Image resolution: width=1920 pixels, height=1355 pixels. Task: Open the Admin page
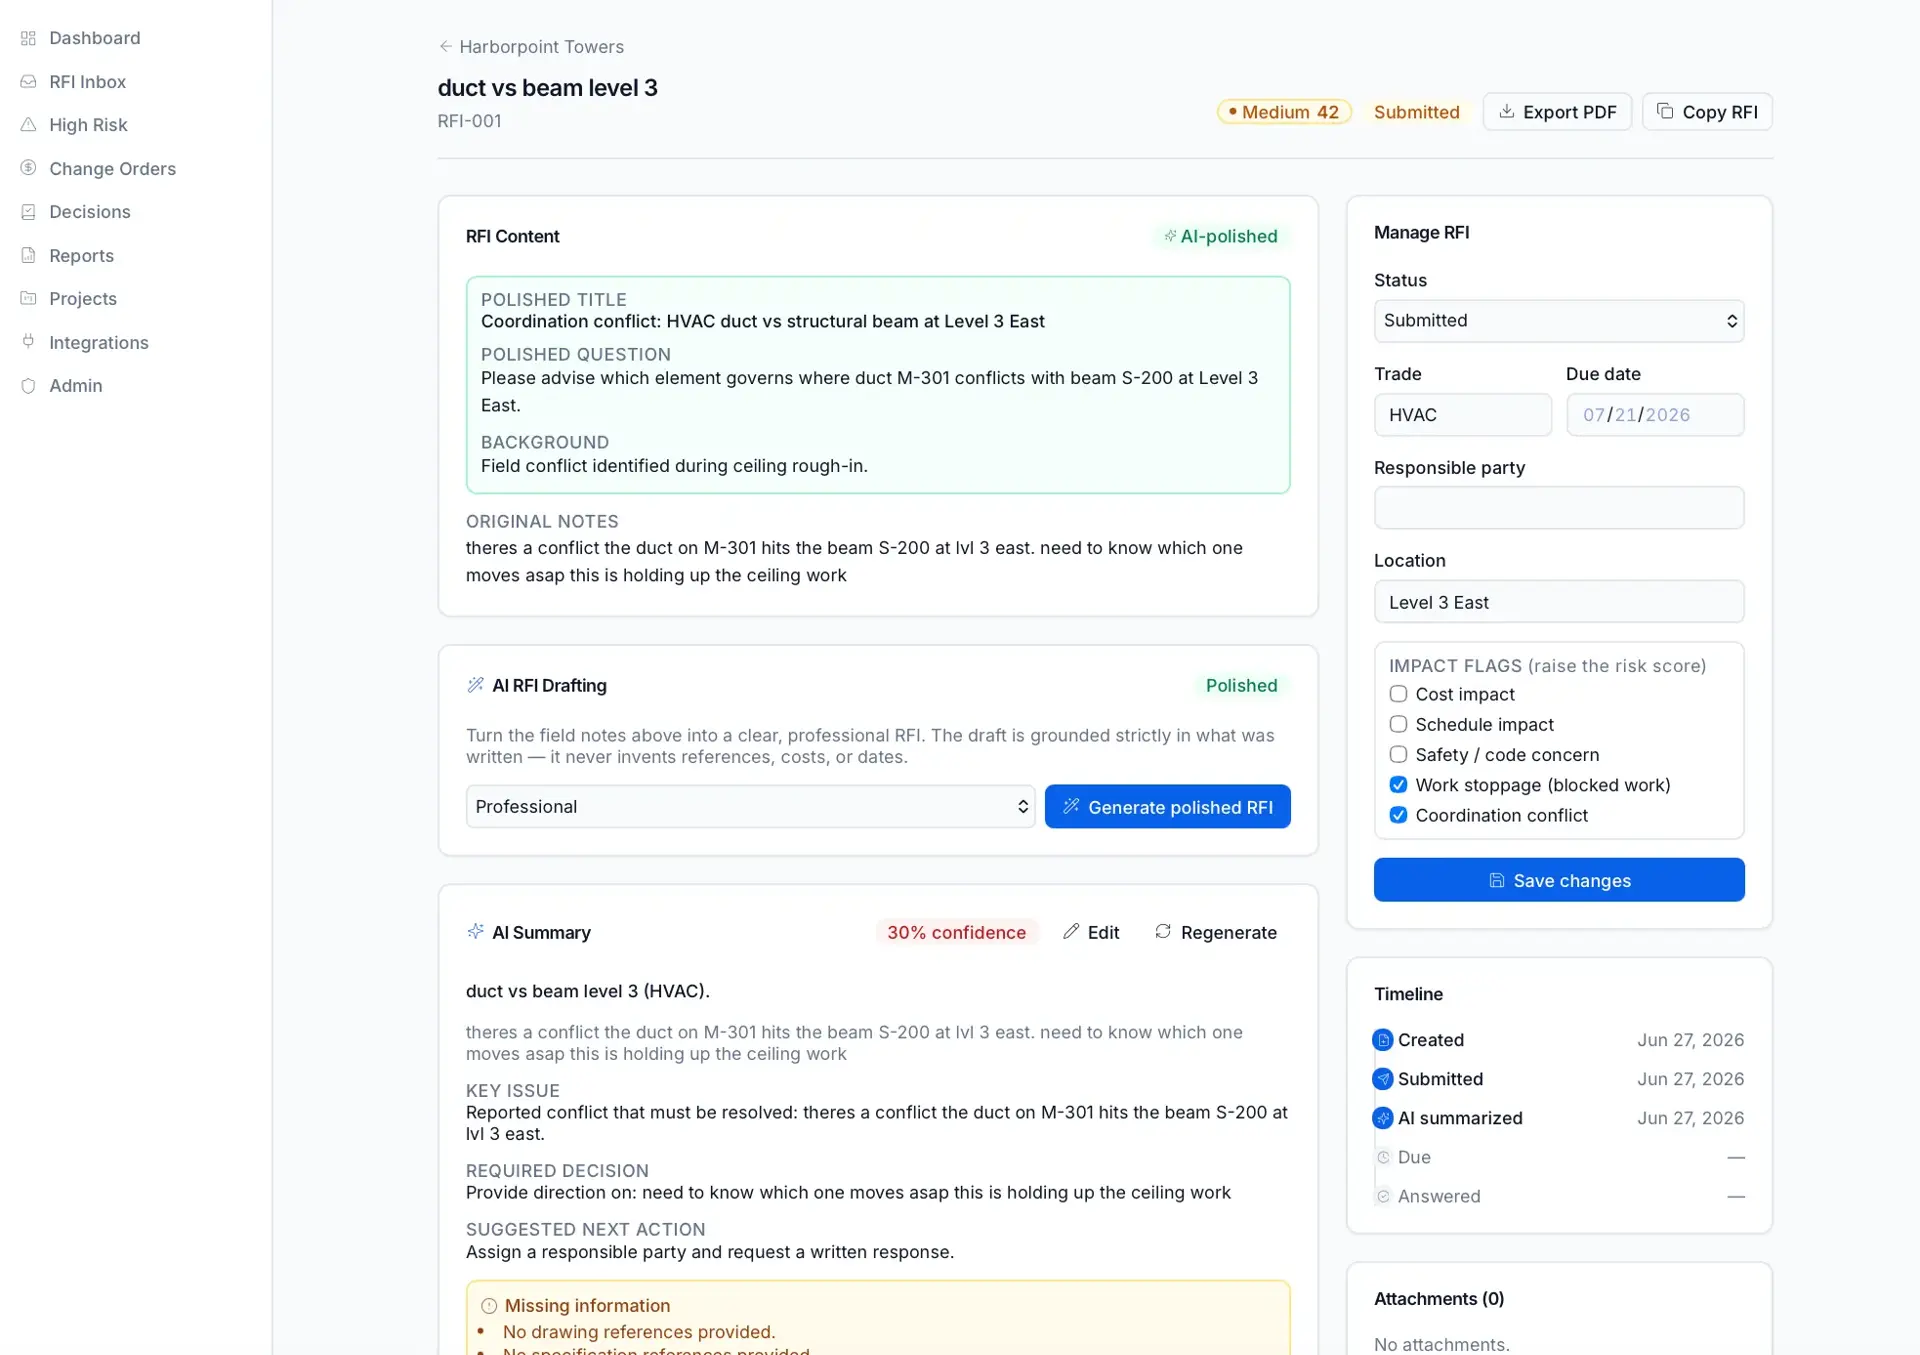tap(76, 386)
